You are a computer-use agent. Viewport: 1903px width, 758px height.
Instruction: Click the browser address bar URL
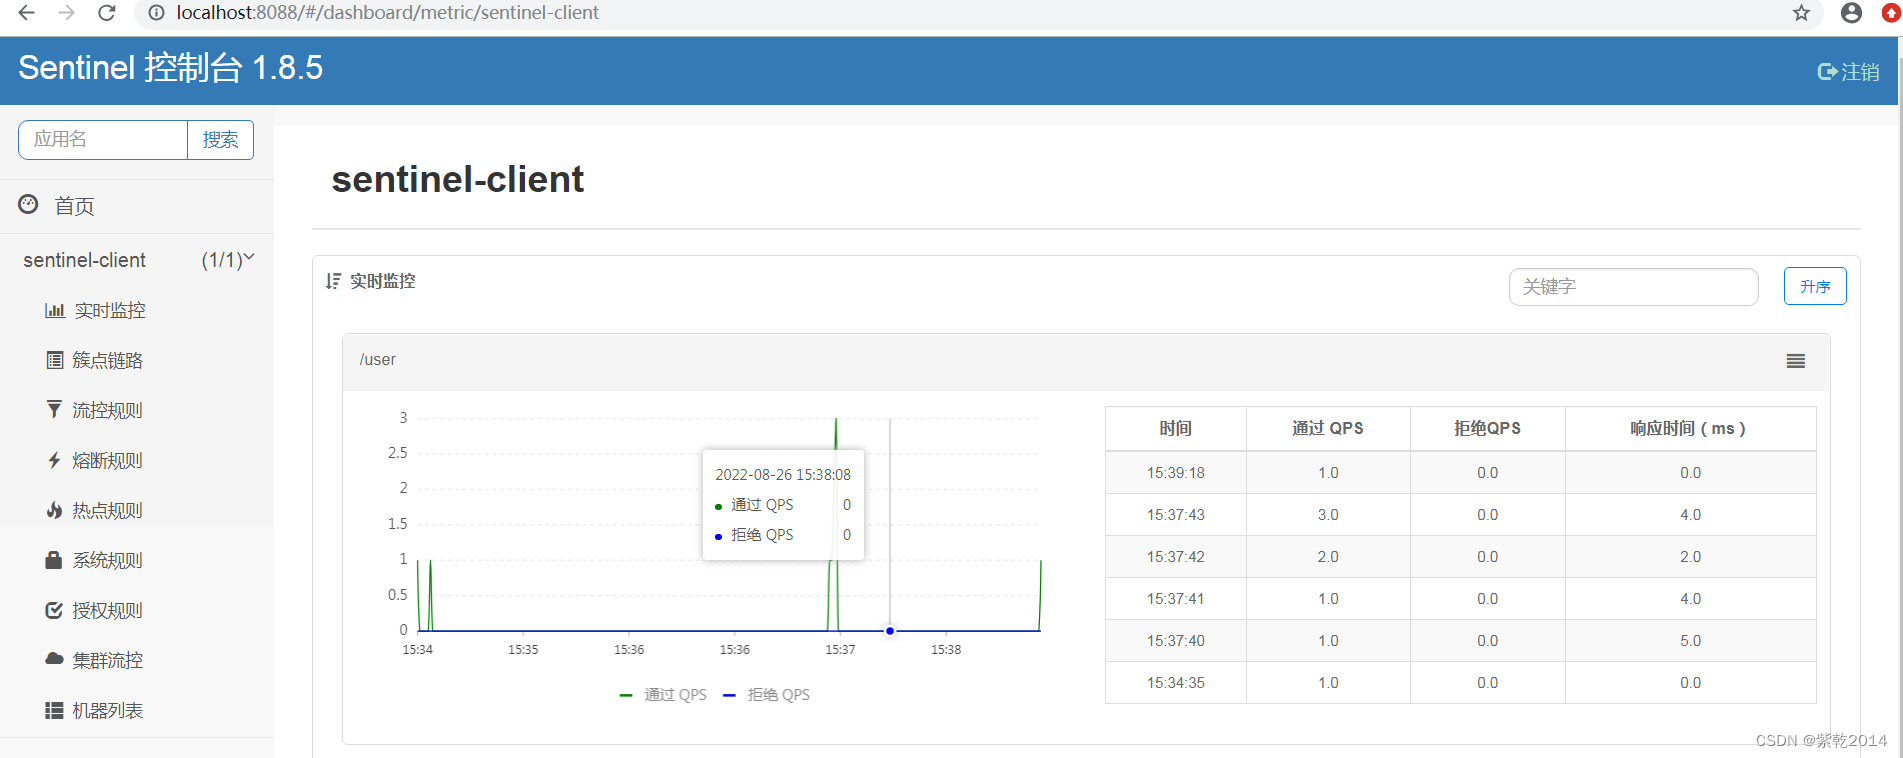pyautogui.click(x=388, y=13)
